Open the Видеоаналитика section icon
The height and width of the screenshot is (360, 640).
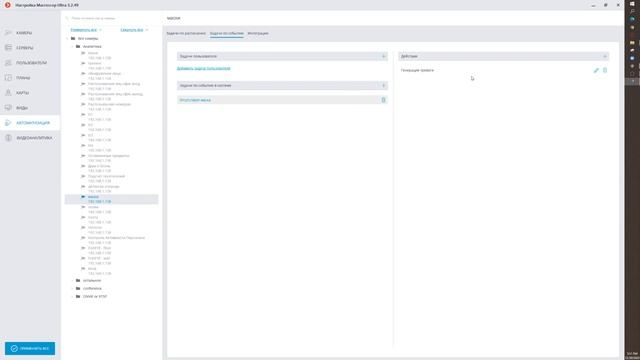(x=8, y=138)
